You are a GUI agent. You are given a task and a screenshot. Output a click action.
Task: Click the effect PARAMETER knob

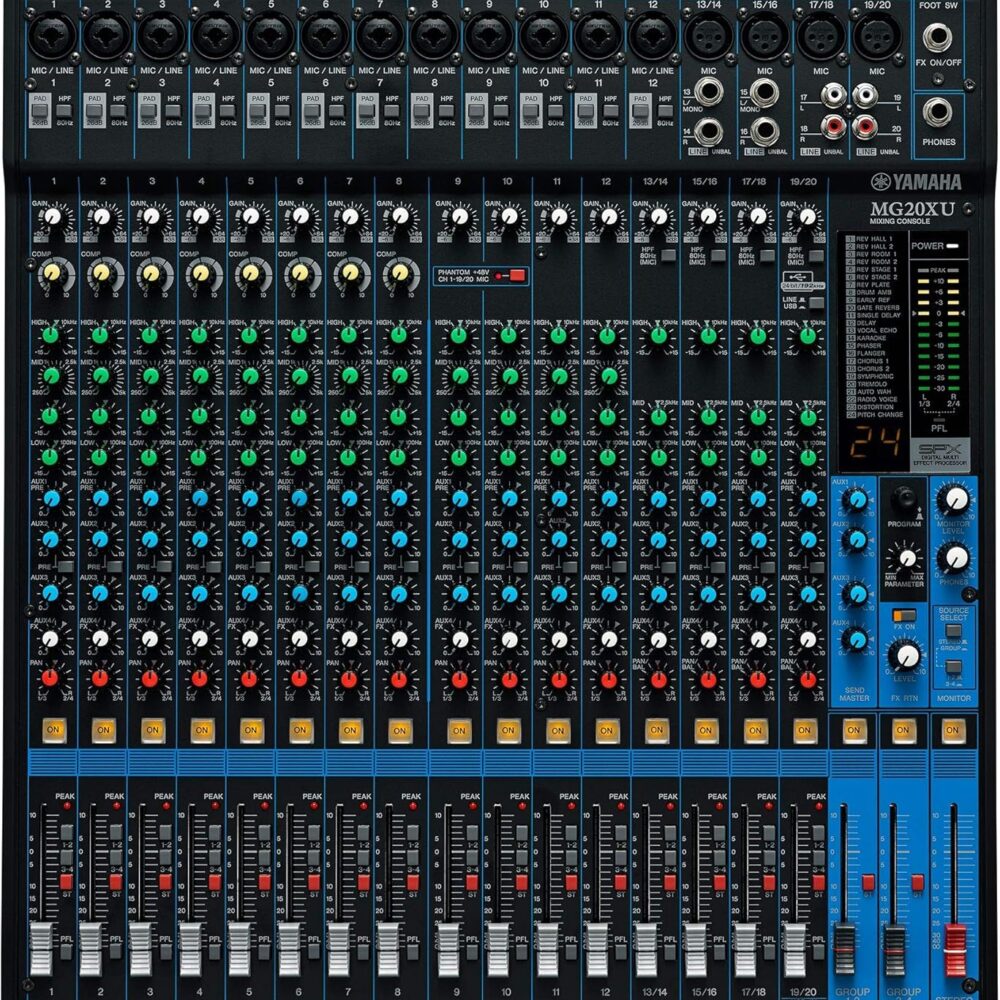tap(907, 559)
